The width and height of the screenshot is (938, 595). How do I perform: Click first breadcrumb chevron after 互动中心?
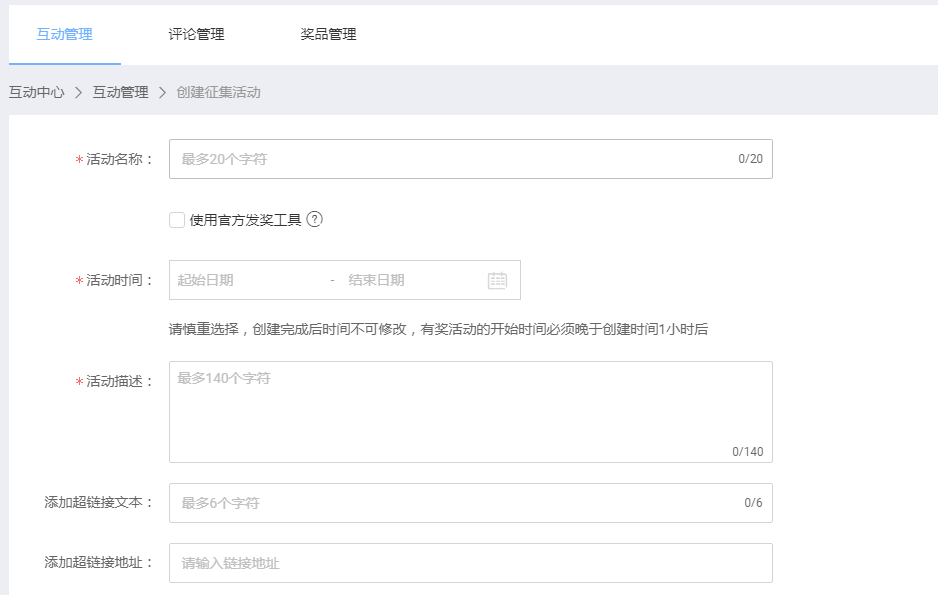pyautogui.click(x=79, y=92)
